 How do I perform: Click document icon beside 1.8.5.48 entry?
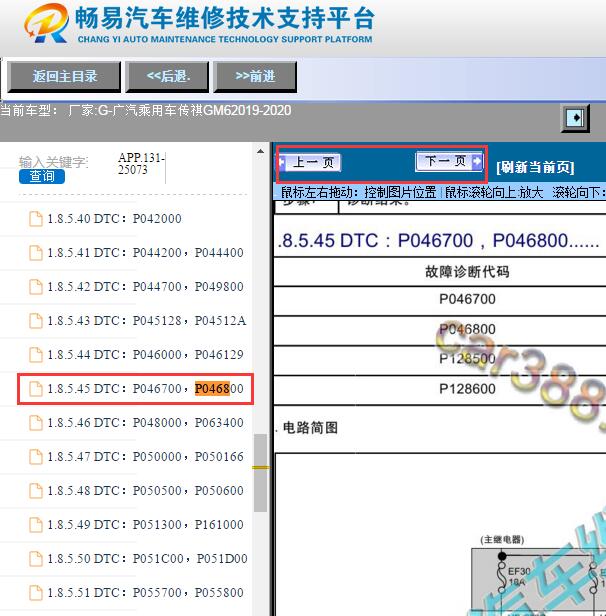click(x=36, y=491)
